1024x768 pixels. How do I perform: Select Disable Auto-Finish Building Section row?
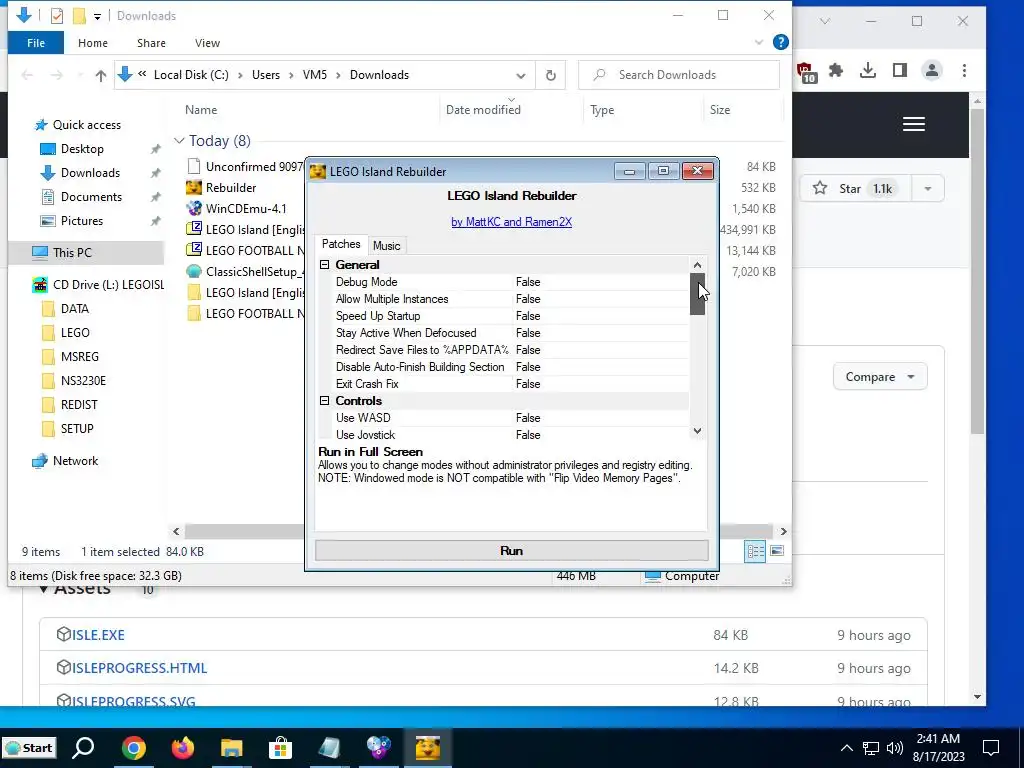click(511, 367)
